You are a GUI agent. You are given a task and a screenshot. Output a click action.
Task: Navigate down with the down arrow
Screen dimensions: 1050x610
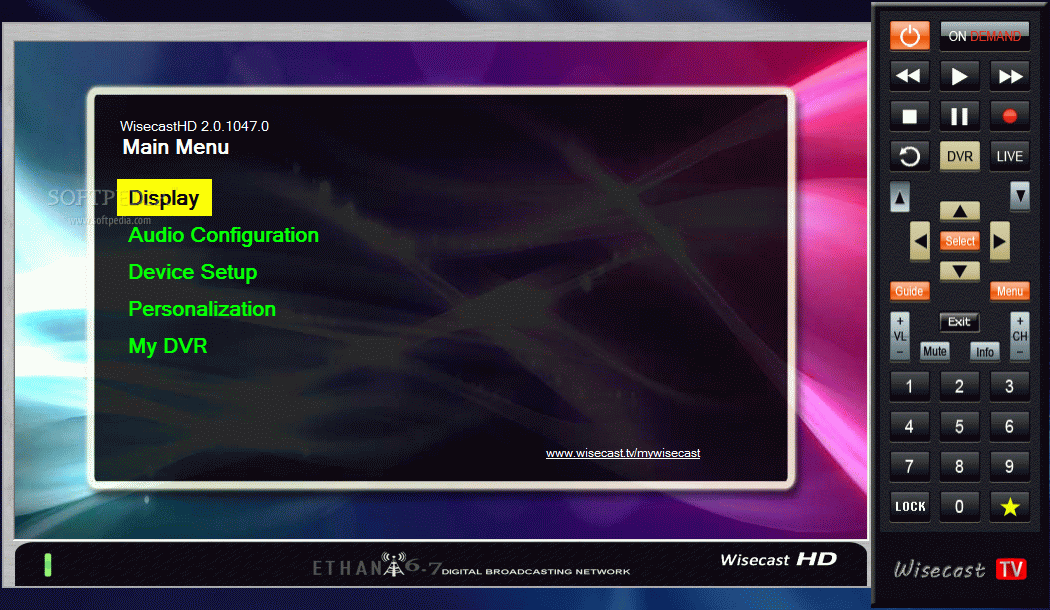point(960,271)
